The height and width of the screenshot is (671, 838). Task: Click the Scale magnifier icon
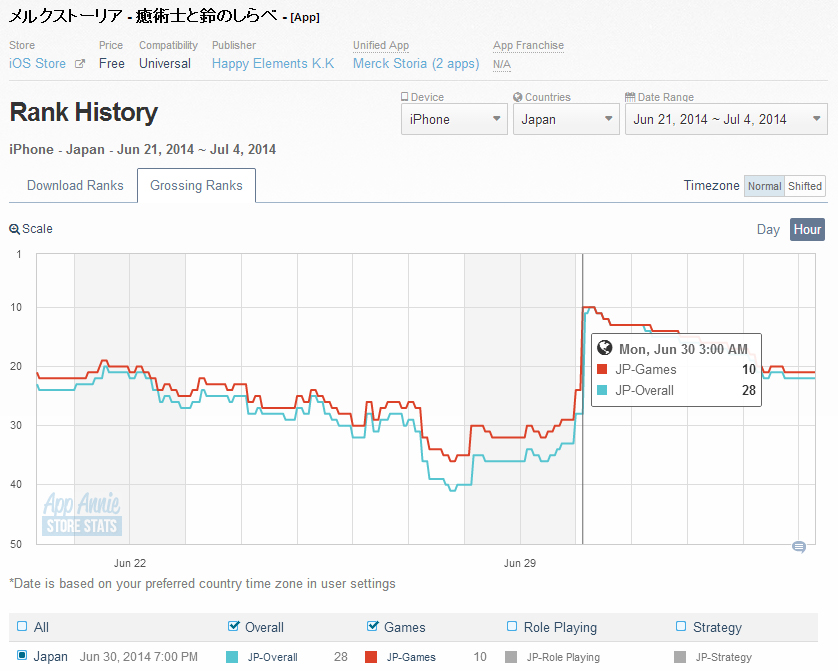click(x=14, y=229)
